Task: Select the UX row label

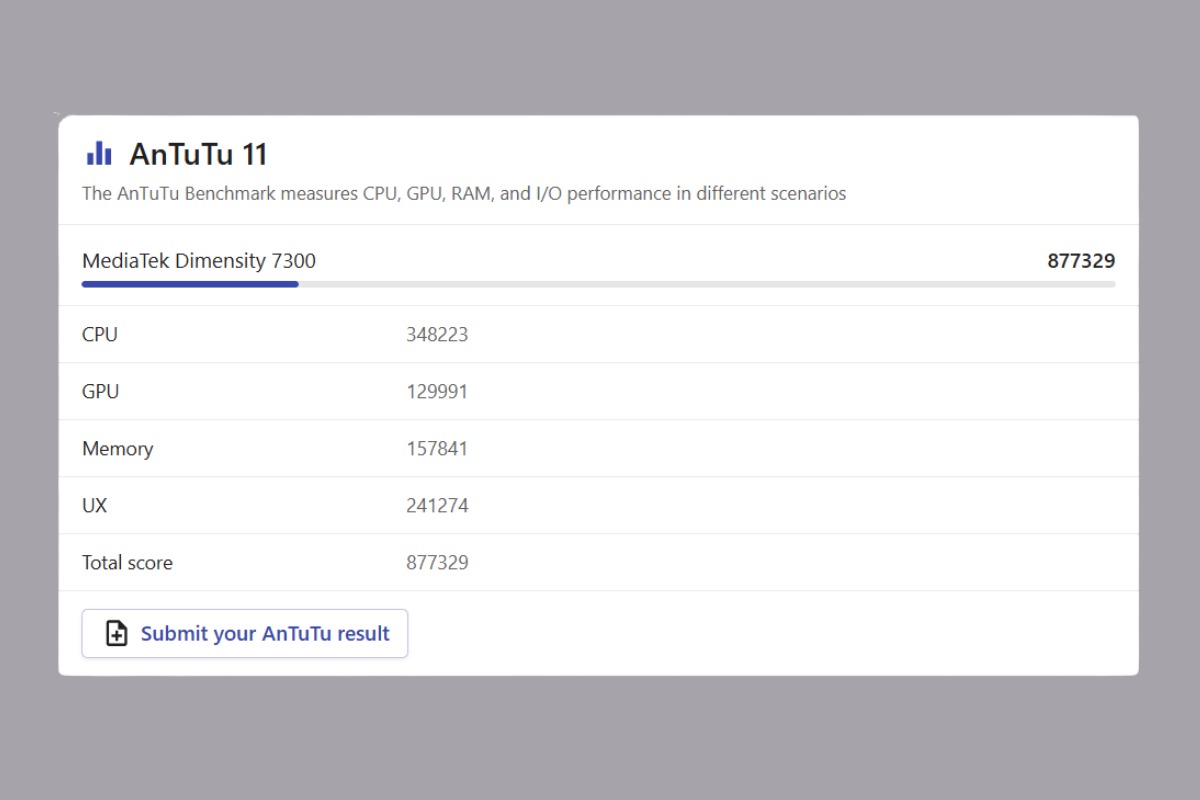Action: pos(94,505)
